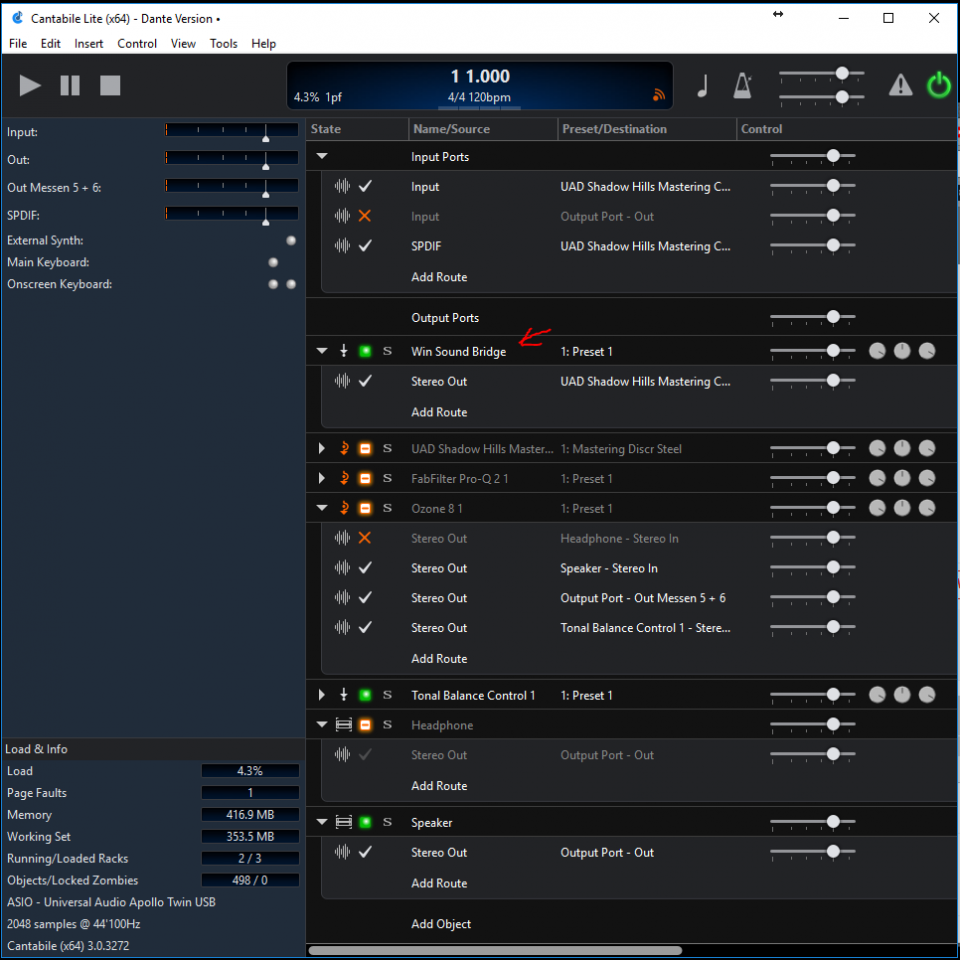Click the broadcast icon in the transport display
Viewport: 960px width, 960px height.
pyautogui.click(x=658, y=94)
